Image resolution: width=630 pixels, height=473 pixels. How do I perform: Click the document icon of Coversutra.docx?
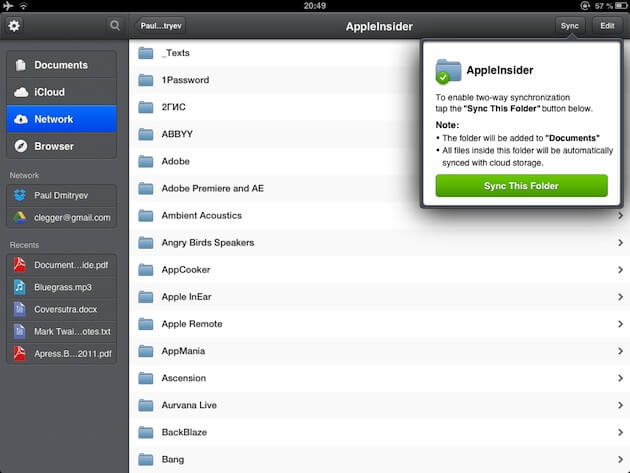point(20,309)
